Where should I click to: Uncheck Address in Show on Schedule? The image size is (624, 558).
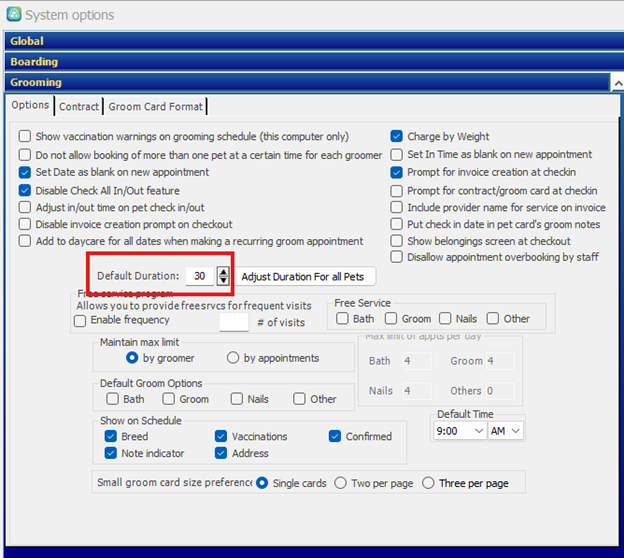[221, 453]
